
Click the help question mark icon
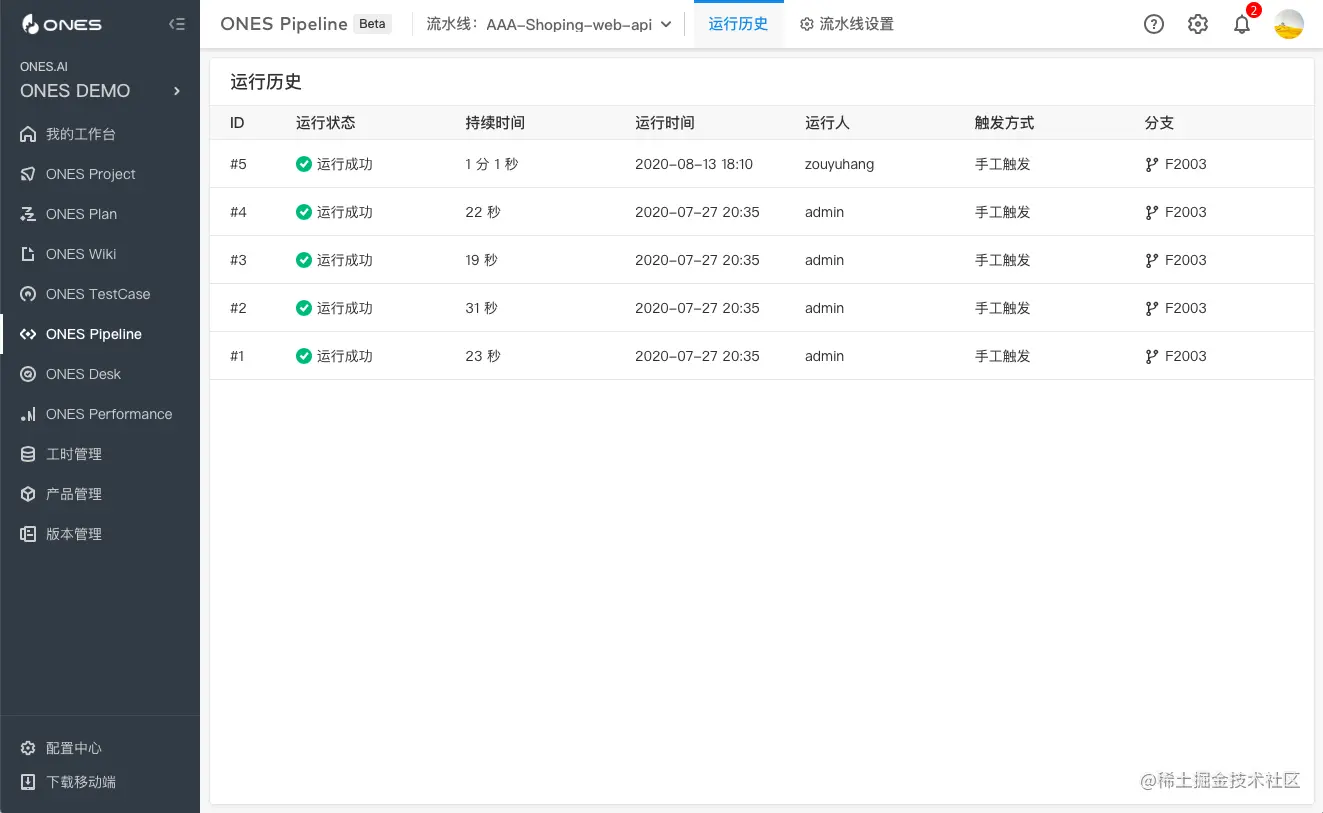click(x=1154, y=23)
